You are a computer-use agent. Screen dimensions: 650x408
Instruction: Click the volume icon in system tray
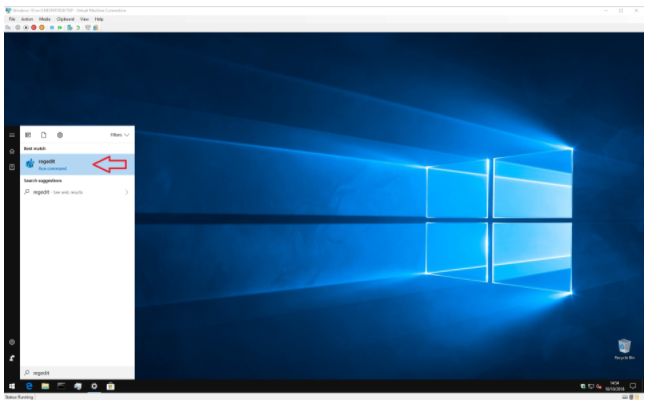coord(599,386)
